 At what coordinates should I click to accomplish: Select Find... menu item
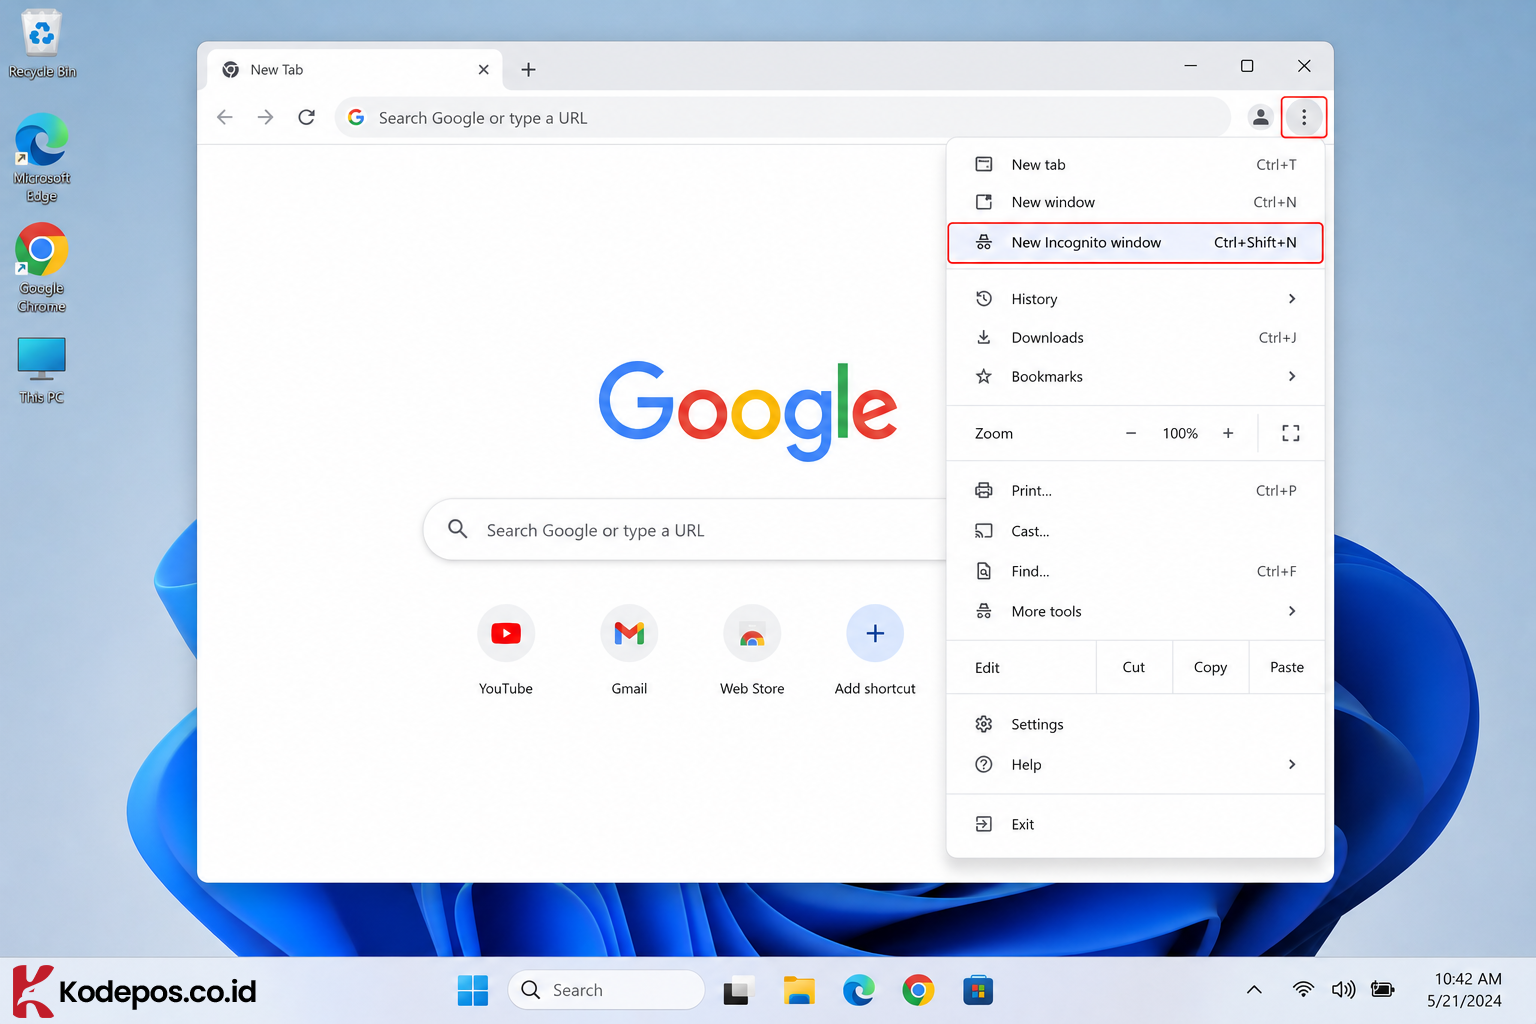(1135, 571)
